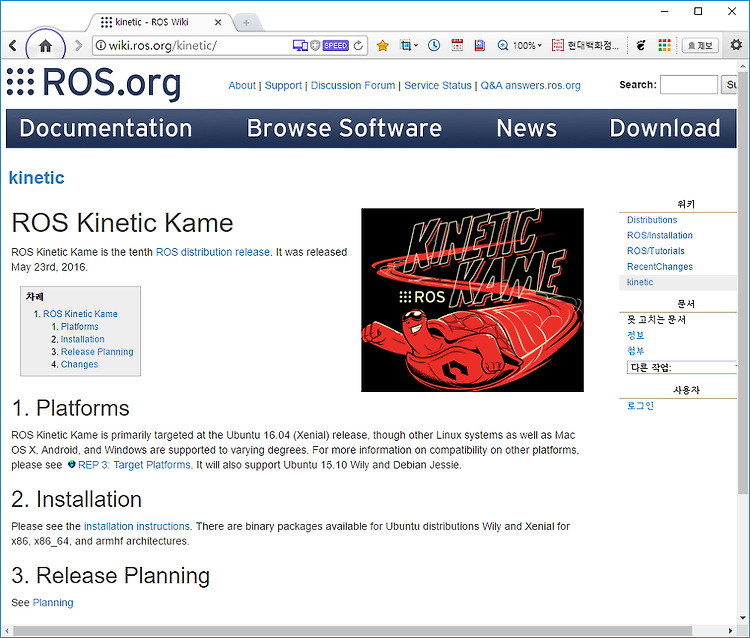This screenshot has height=638, width=750.
Task: Jump to Release Planning in contents
Action: pyautogui.click(x=97, y=352)
